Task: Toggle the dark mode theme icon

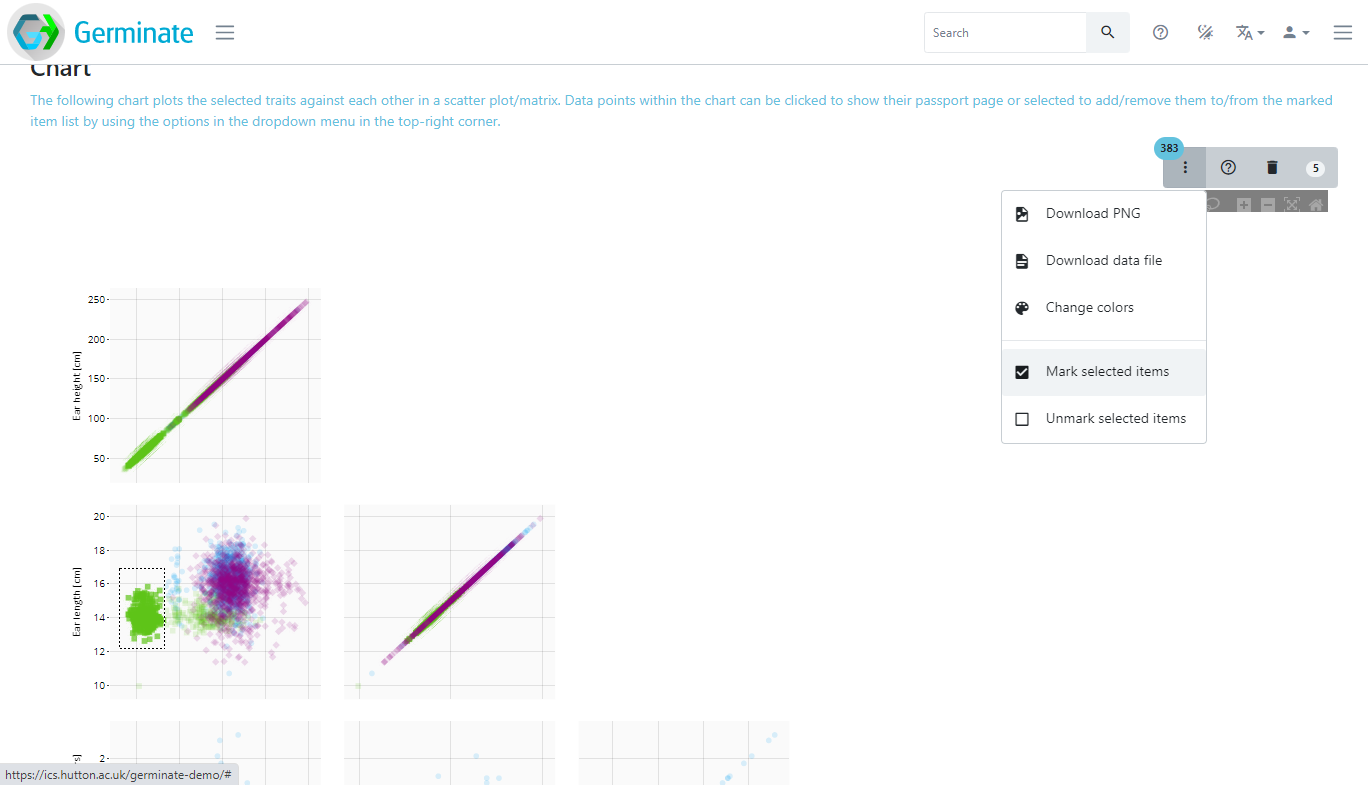Action: [x=1206, y=33]
